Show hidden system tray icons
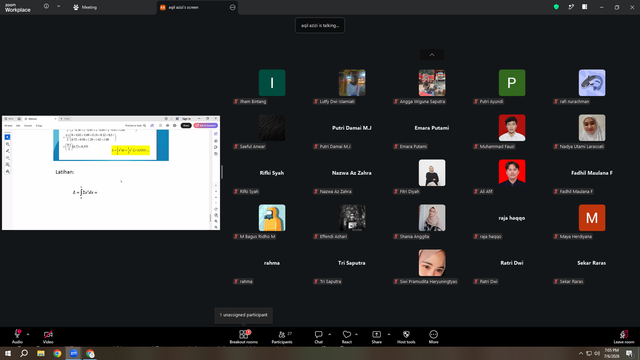640x360 pixels. (x=581, y=353)
